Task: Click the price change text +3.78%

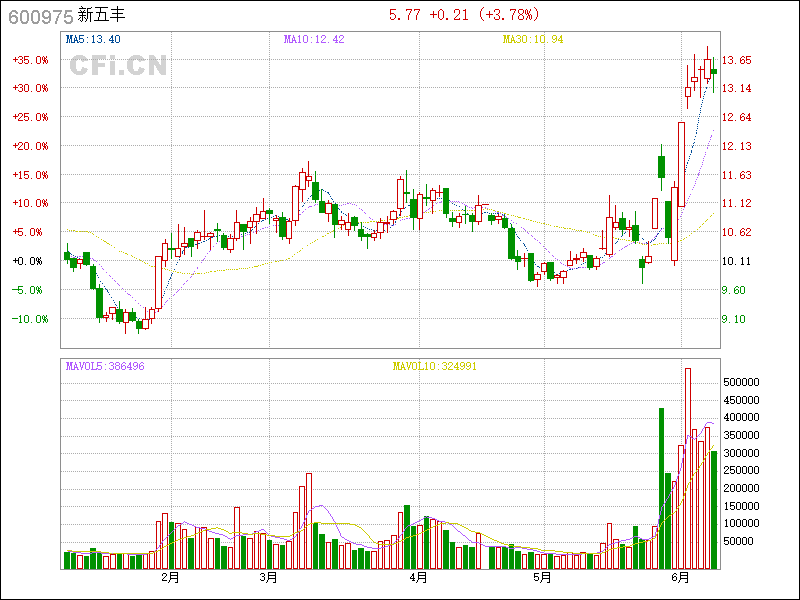Action: 509,15
